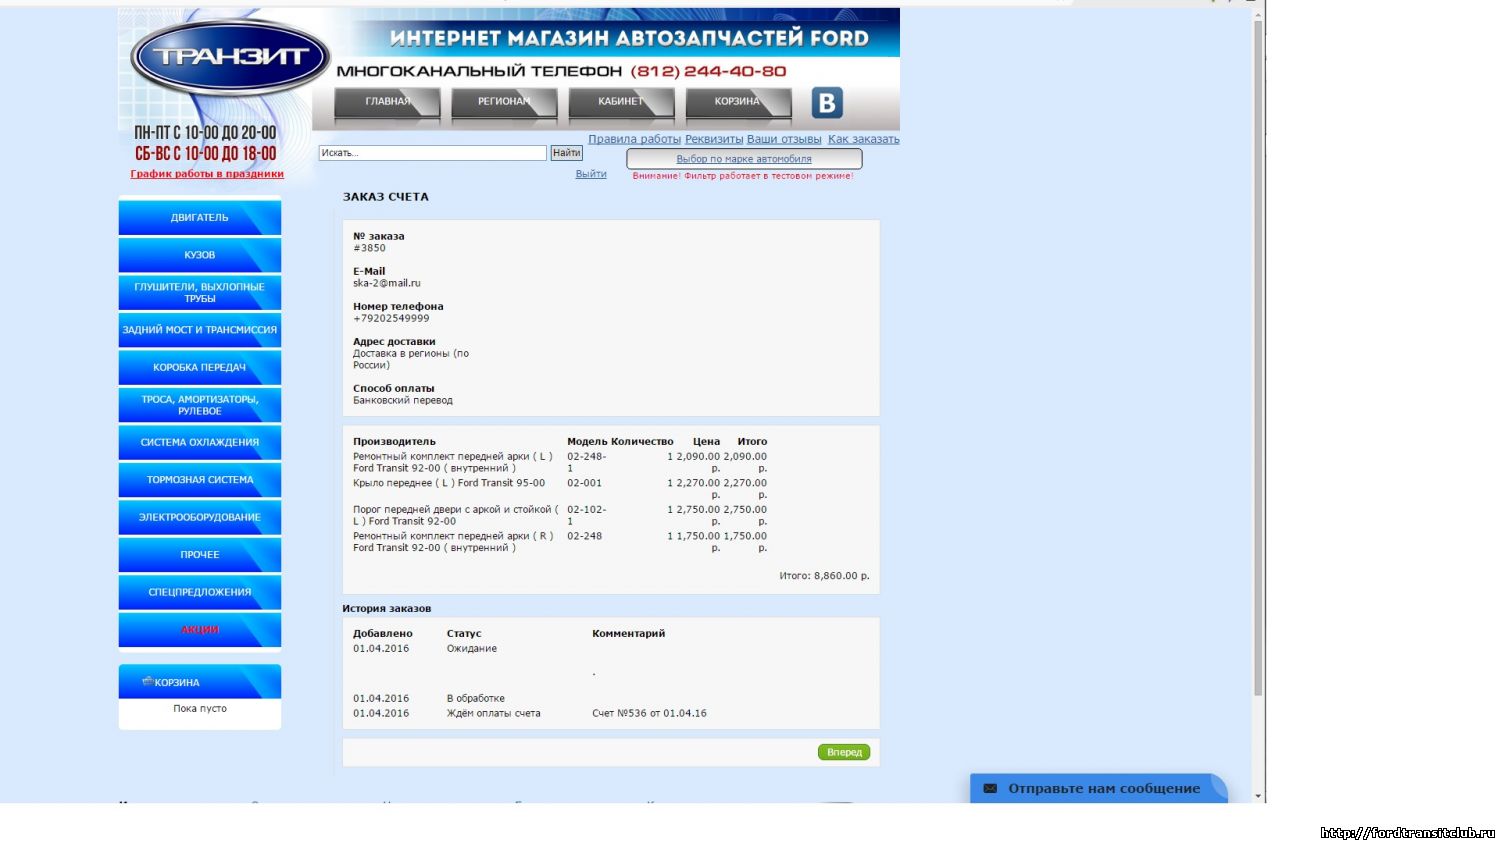Click the phone number (812) 244-40-80

[x=708, y=71]
